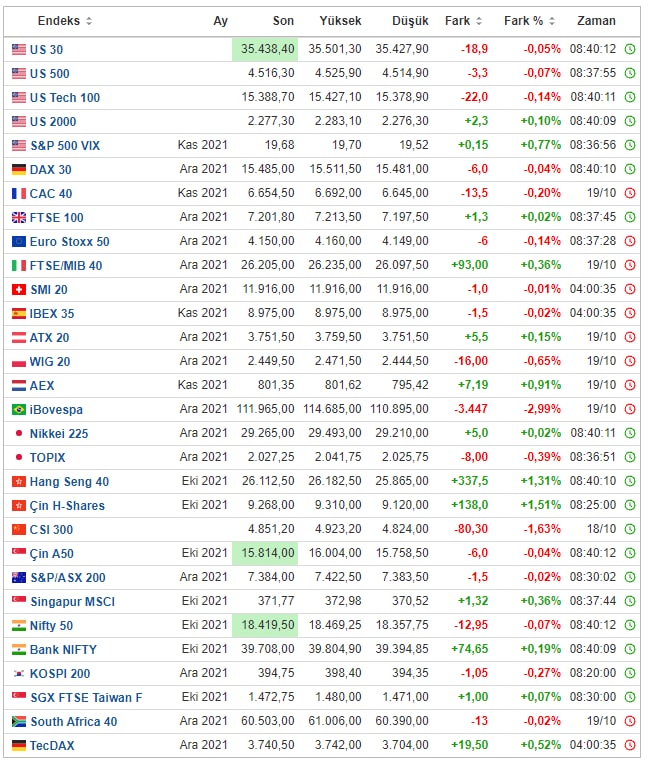Open the SGX FTSE Taiwan F link
This screenshot has height=771, width=648.
pyautogui.click(x=87, y=698)
